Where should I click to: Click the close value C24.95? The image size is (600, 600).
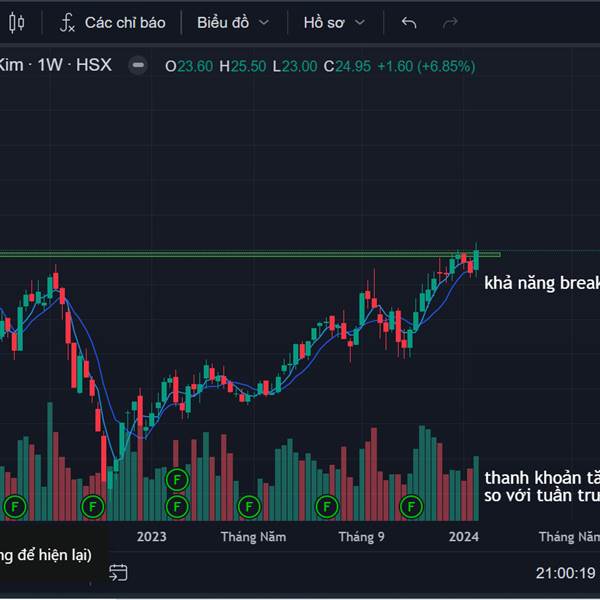point(347,66)
